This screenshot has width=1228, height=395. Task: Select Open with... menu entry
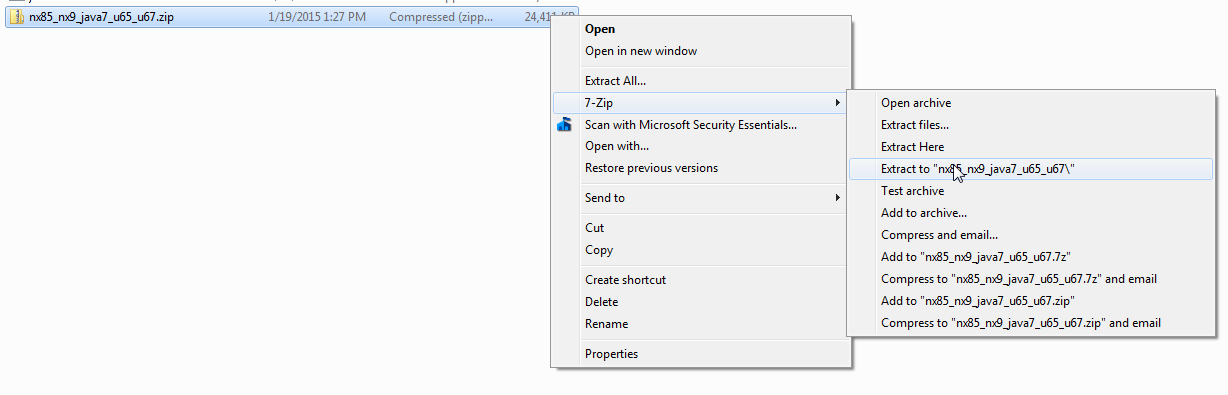[617, 147]
